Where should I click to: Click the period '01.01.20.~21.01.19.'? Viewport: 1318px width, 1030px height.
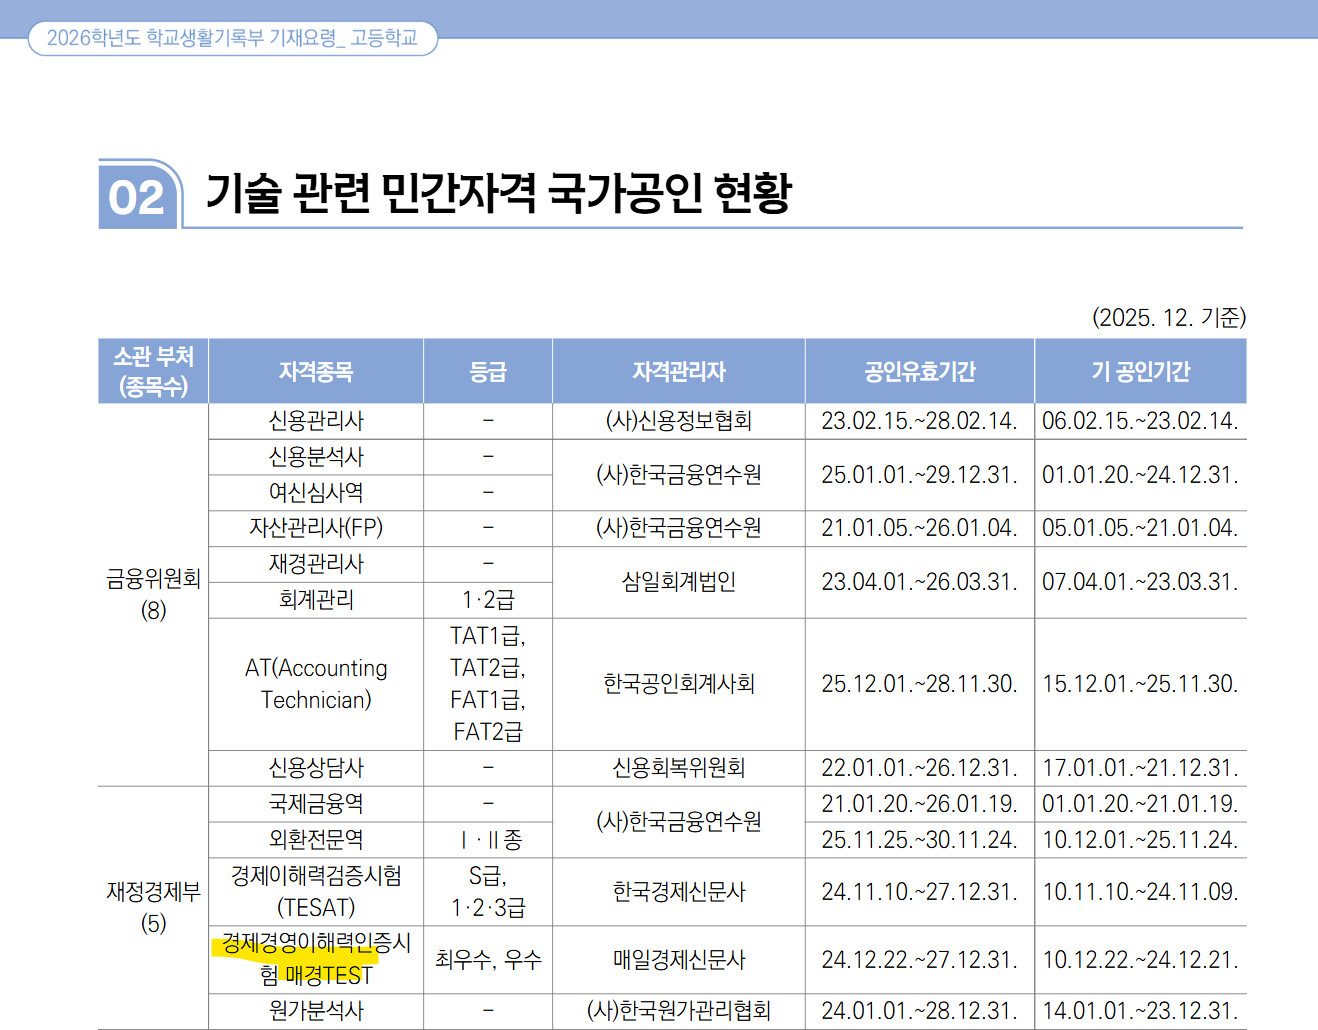tap(1140, 804)
